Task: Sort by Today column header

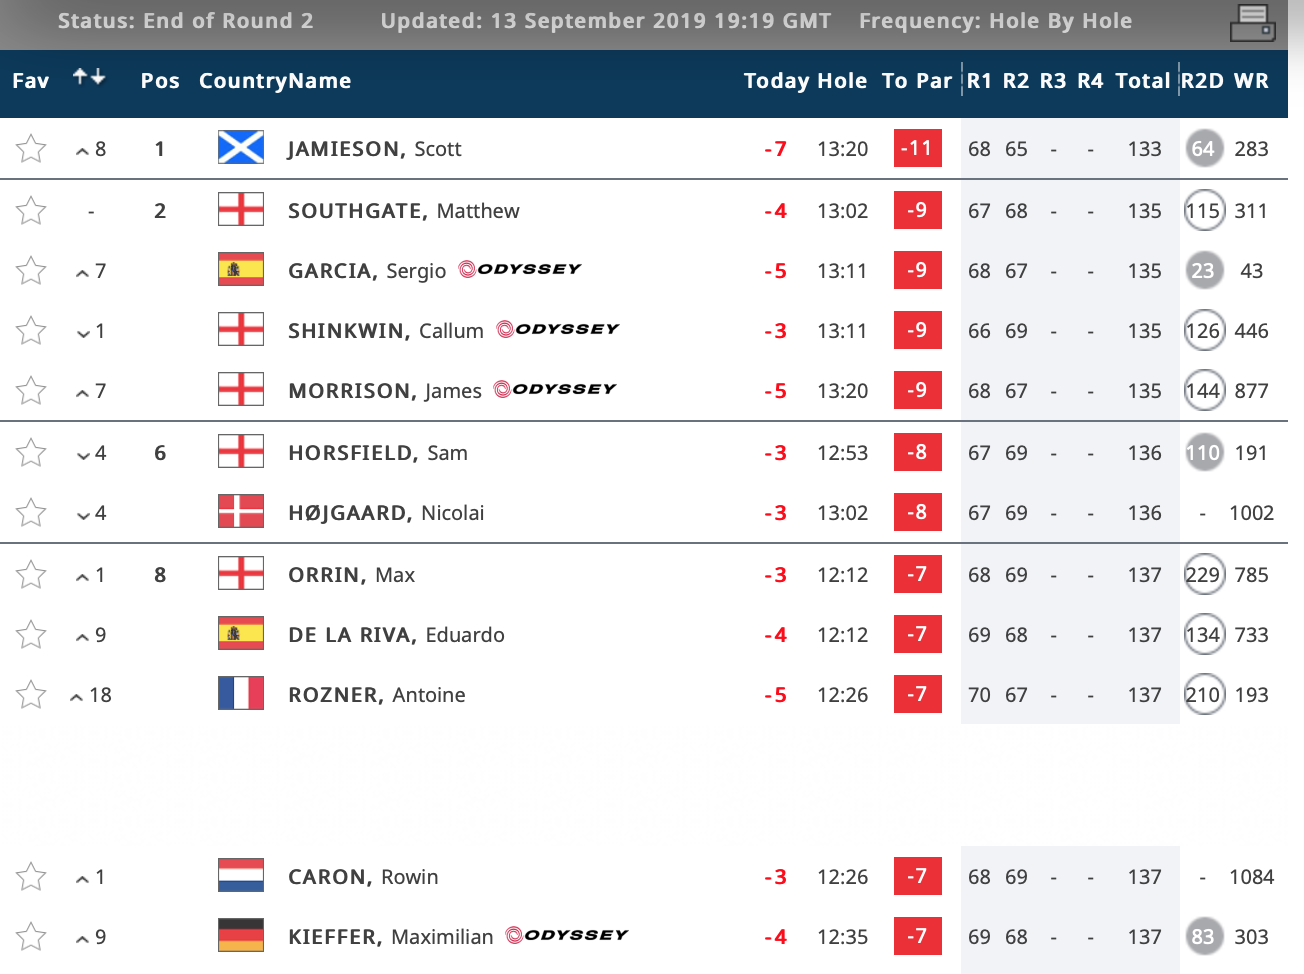Action: (777, 81)
